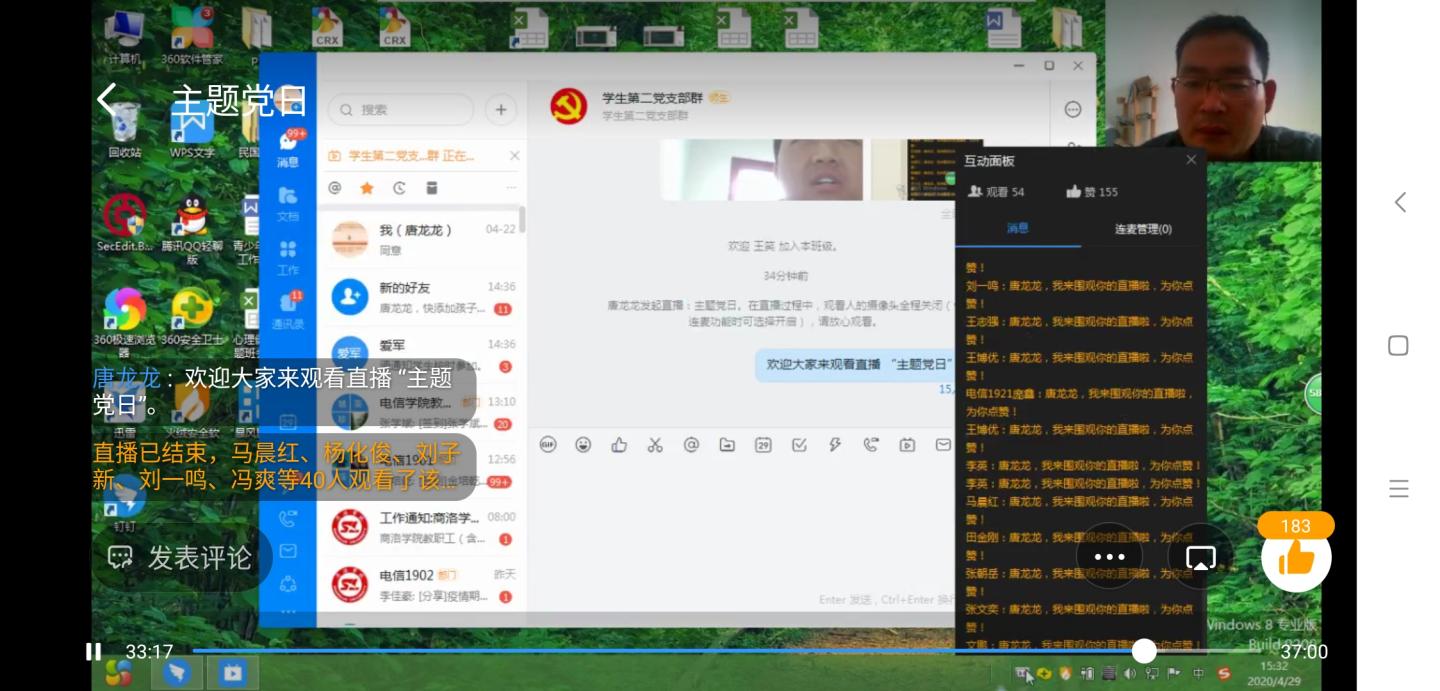
Task: Pause the video playback
Action: coord(93,652)
